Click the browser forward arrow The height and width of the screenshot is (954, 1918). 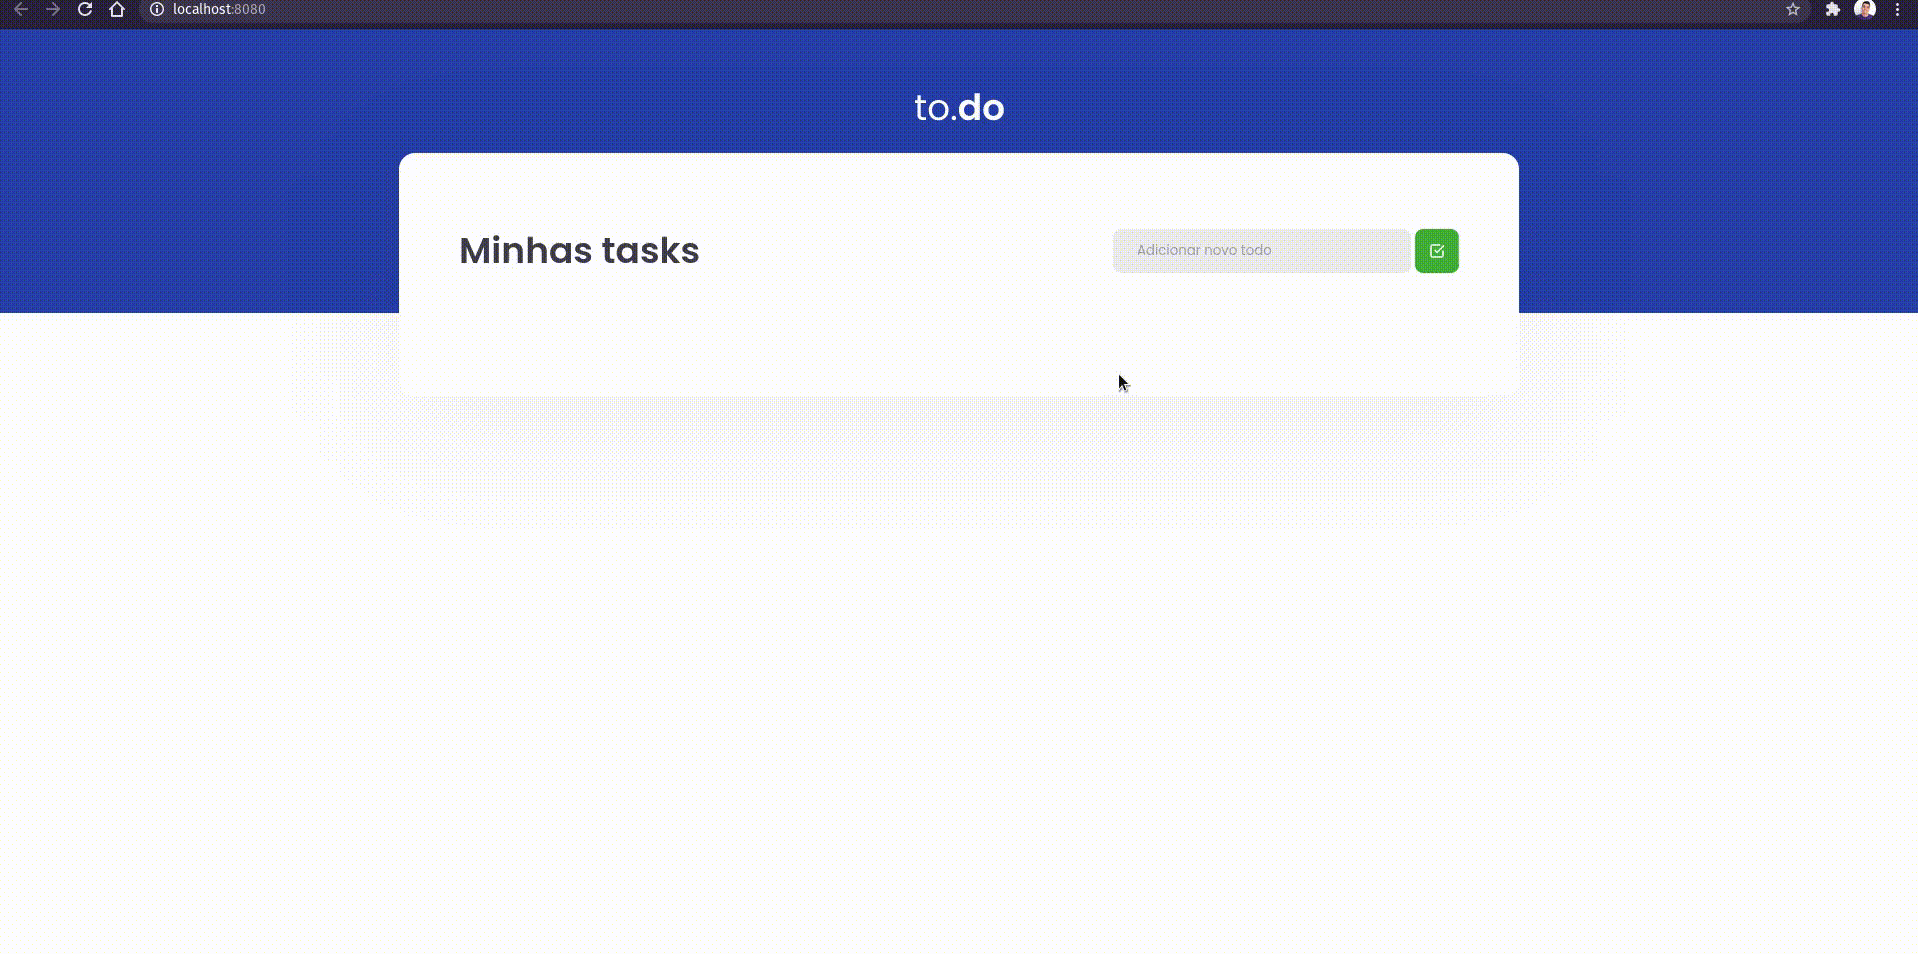tap(53, 9)
